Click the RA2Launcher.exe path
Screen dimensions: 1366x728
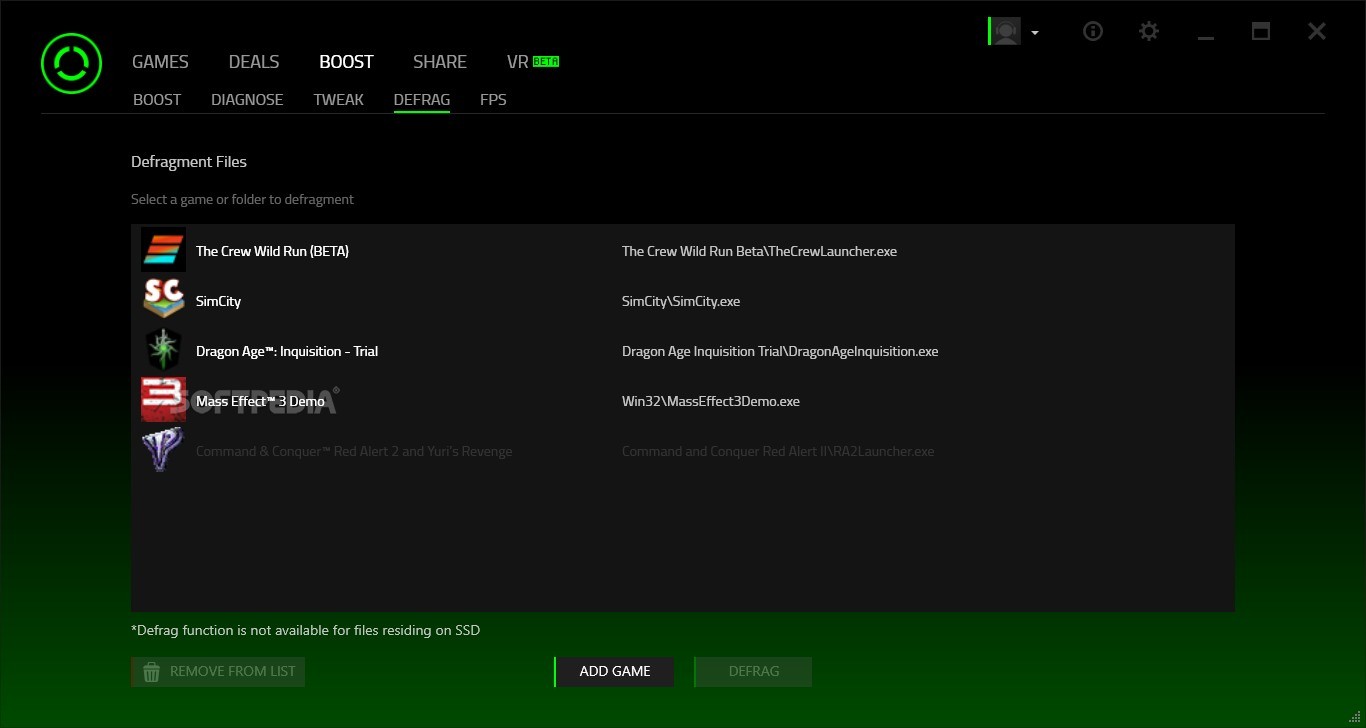(778, 451)
